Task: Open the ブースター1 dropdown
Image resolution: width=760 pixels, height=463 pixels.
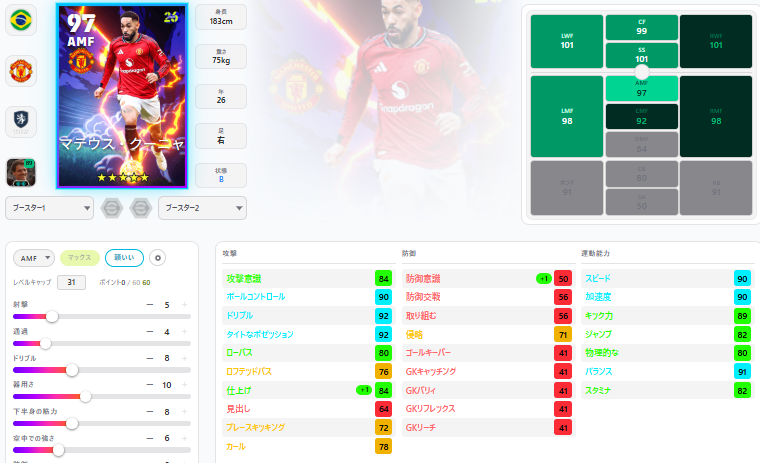Action: coord(49,208)
